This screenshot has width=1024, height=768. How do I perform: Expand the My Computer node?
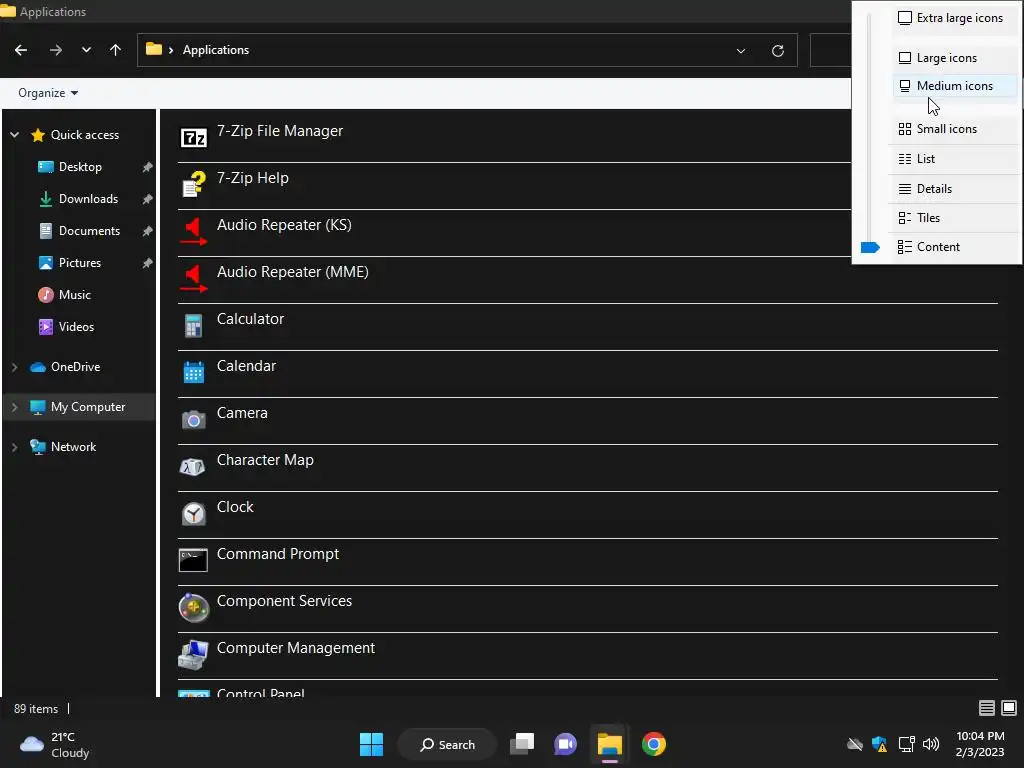14,407
